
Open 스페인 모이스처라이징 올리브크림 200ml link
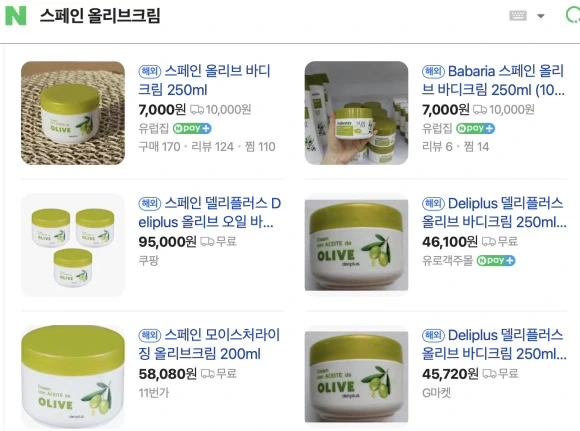(x=209, y=344)
